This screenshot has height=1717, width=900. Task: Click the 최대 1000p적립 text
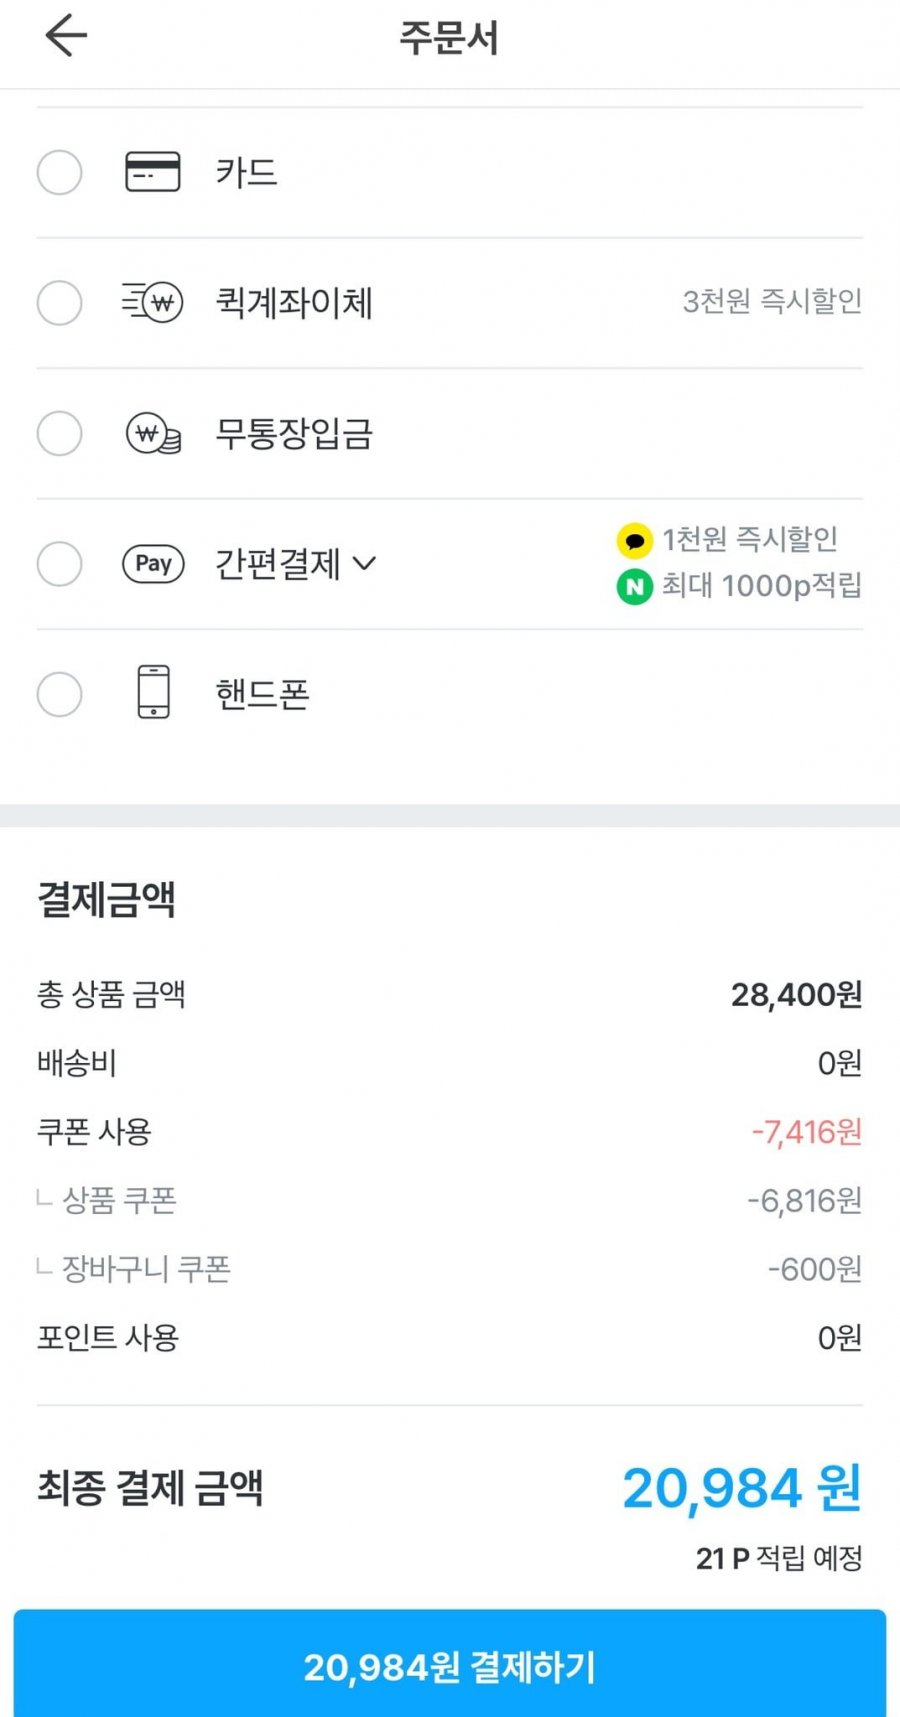pos(761,585)
